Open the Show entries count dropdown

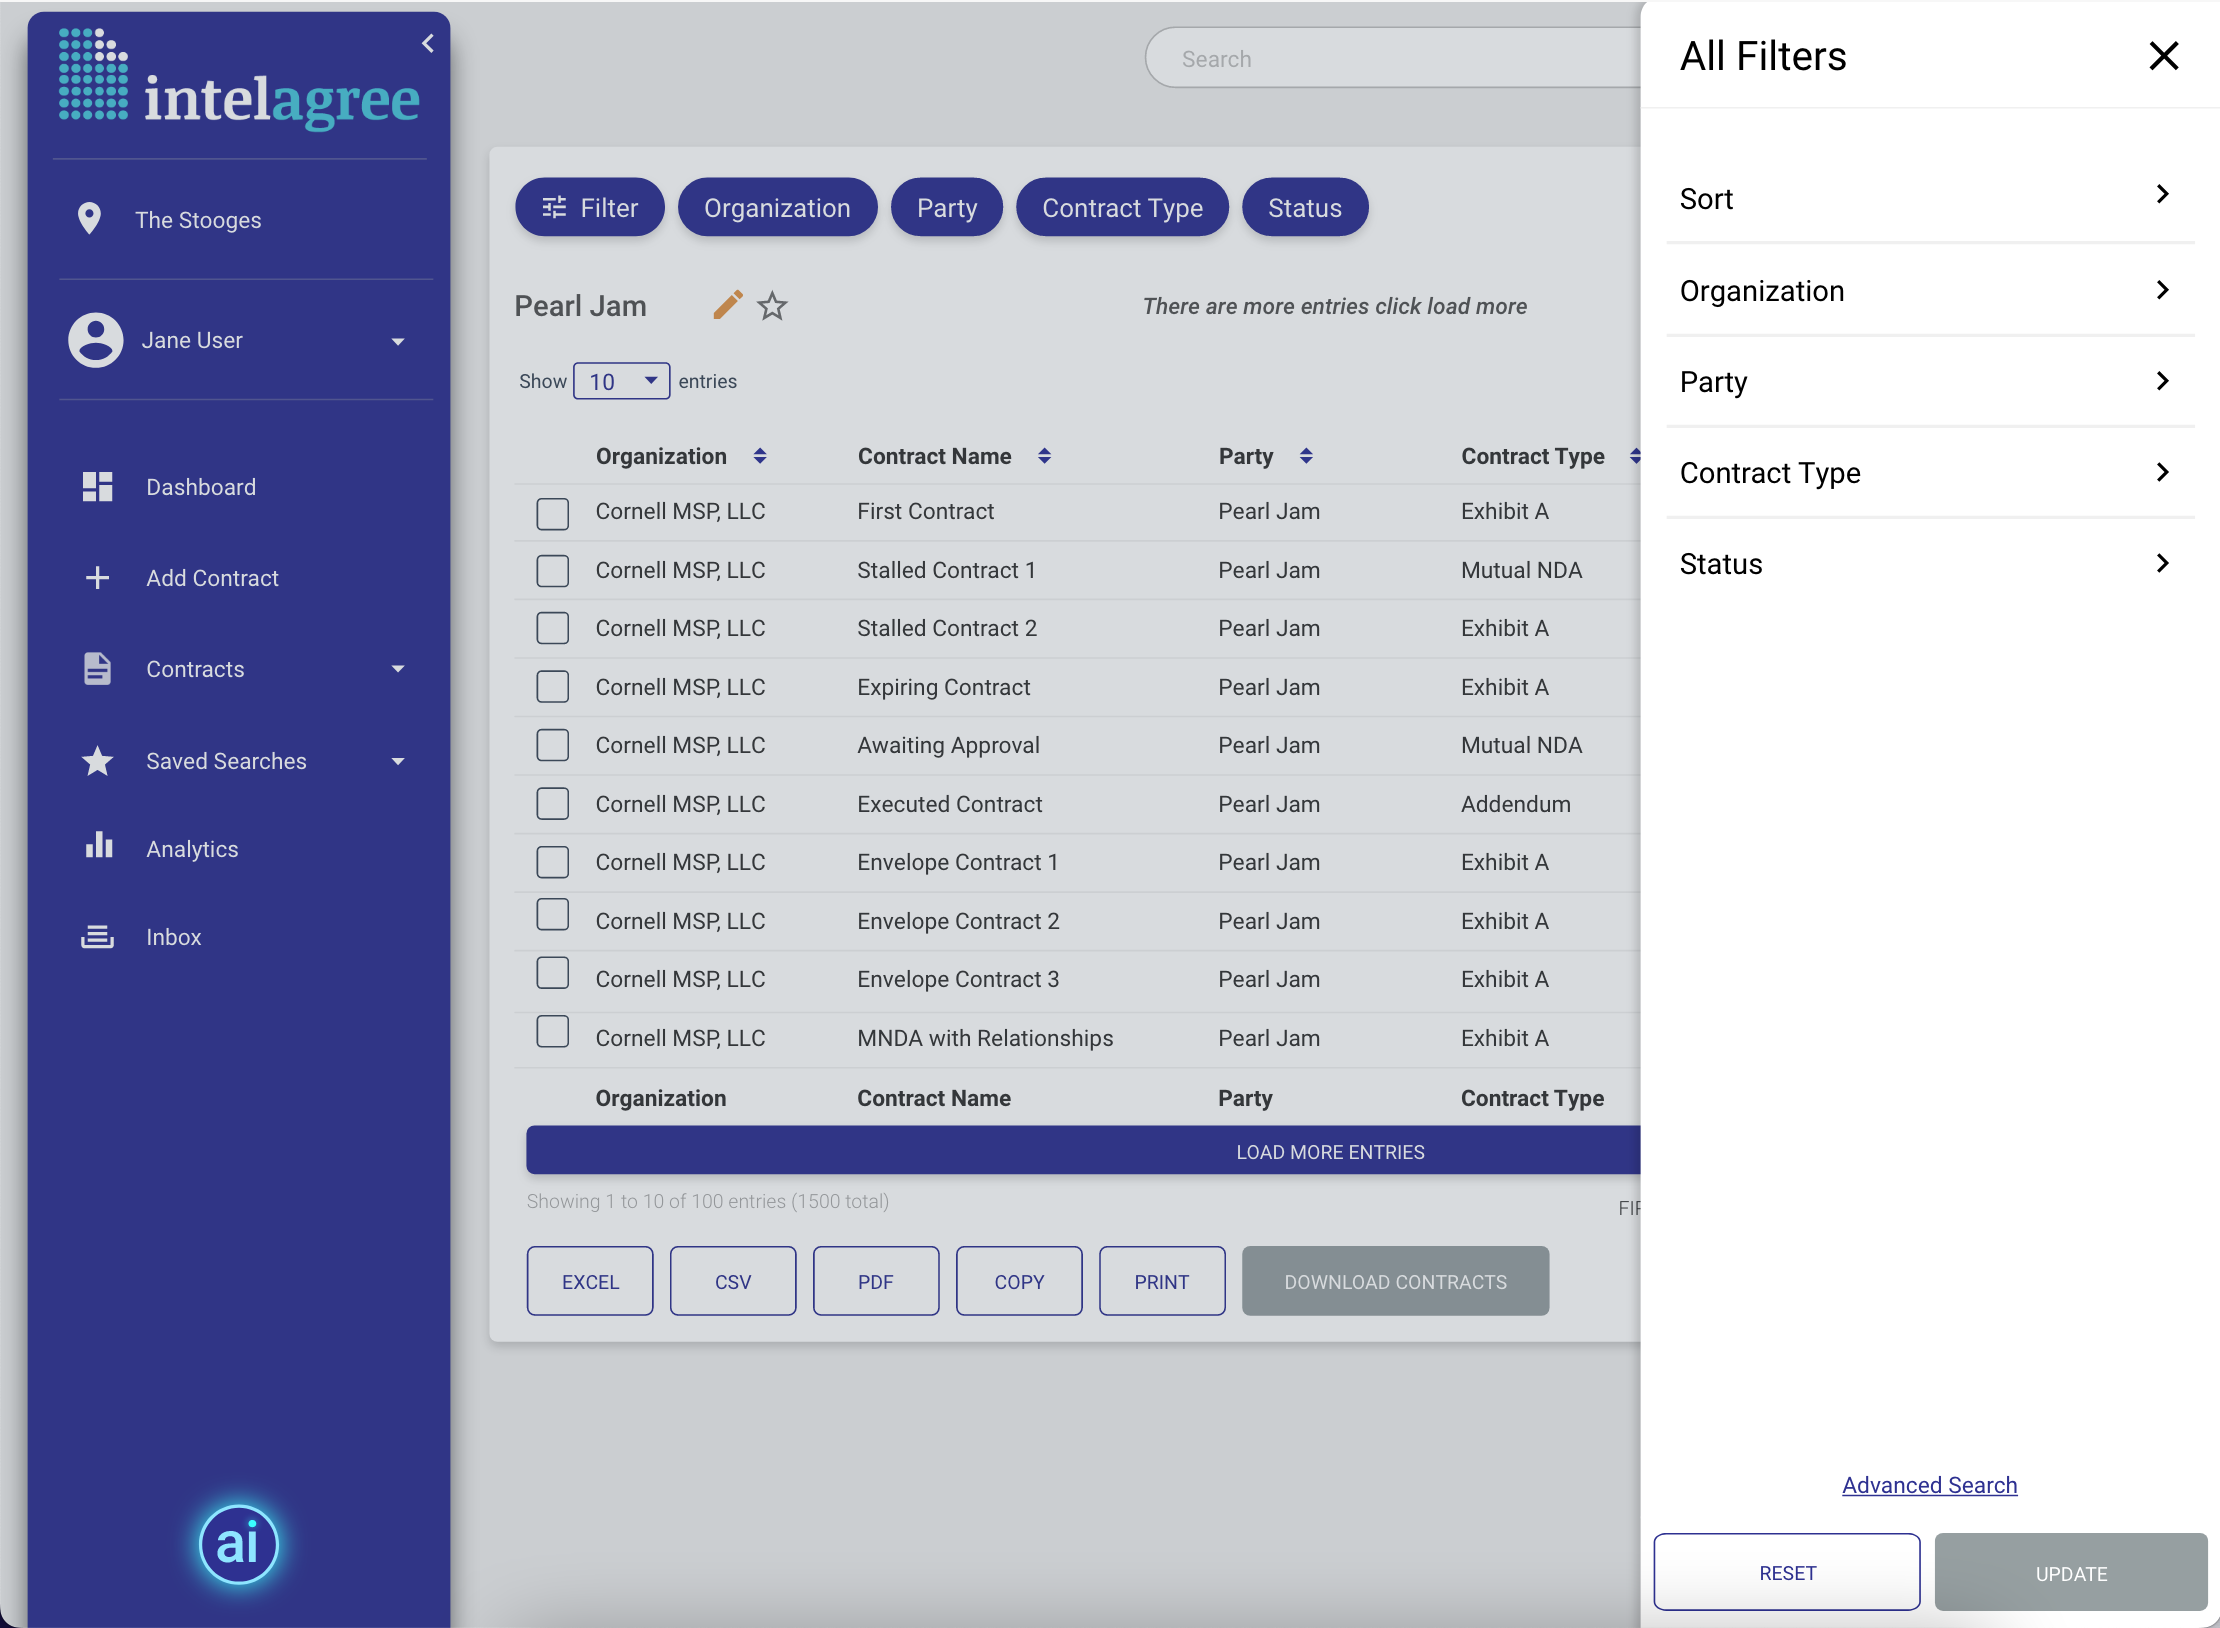point(621,381)
